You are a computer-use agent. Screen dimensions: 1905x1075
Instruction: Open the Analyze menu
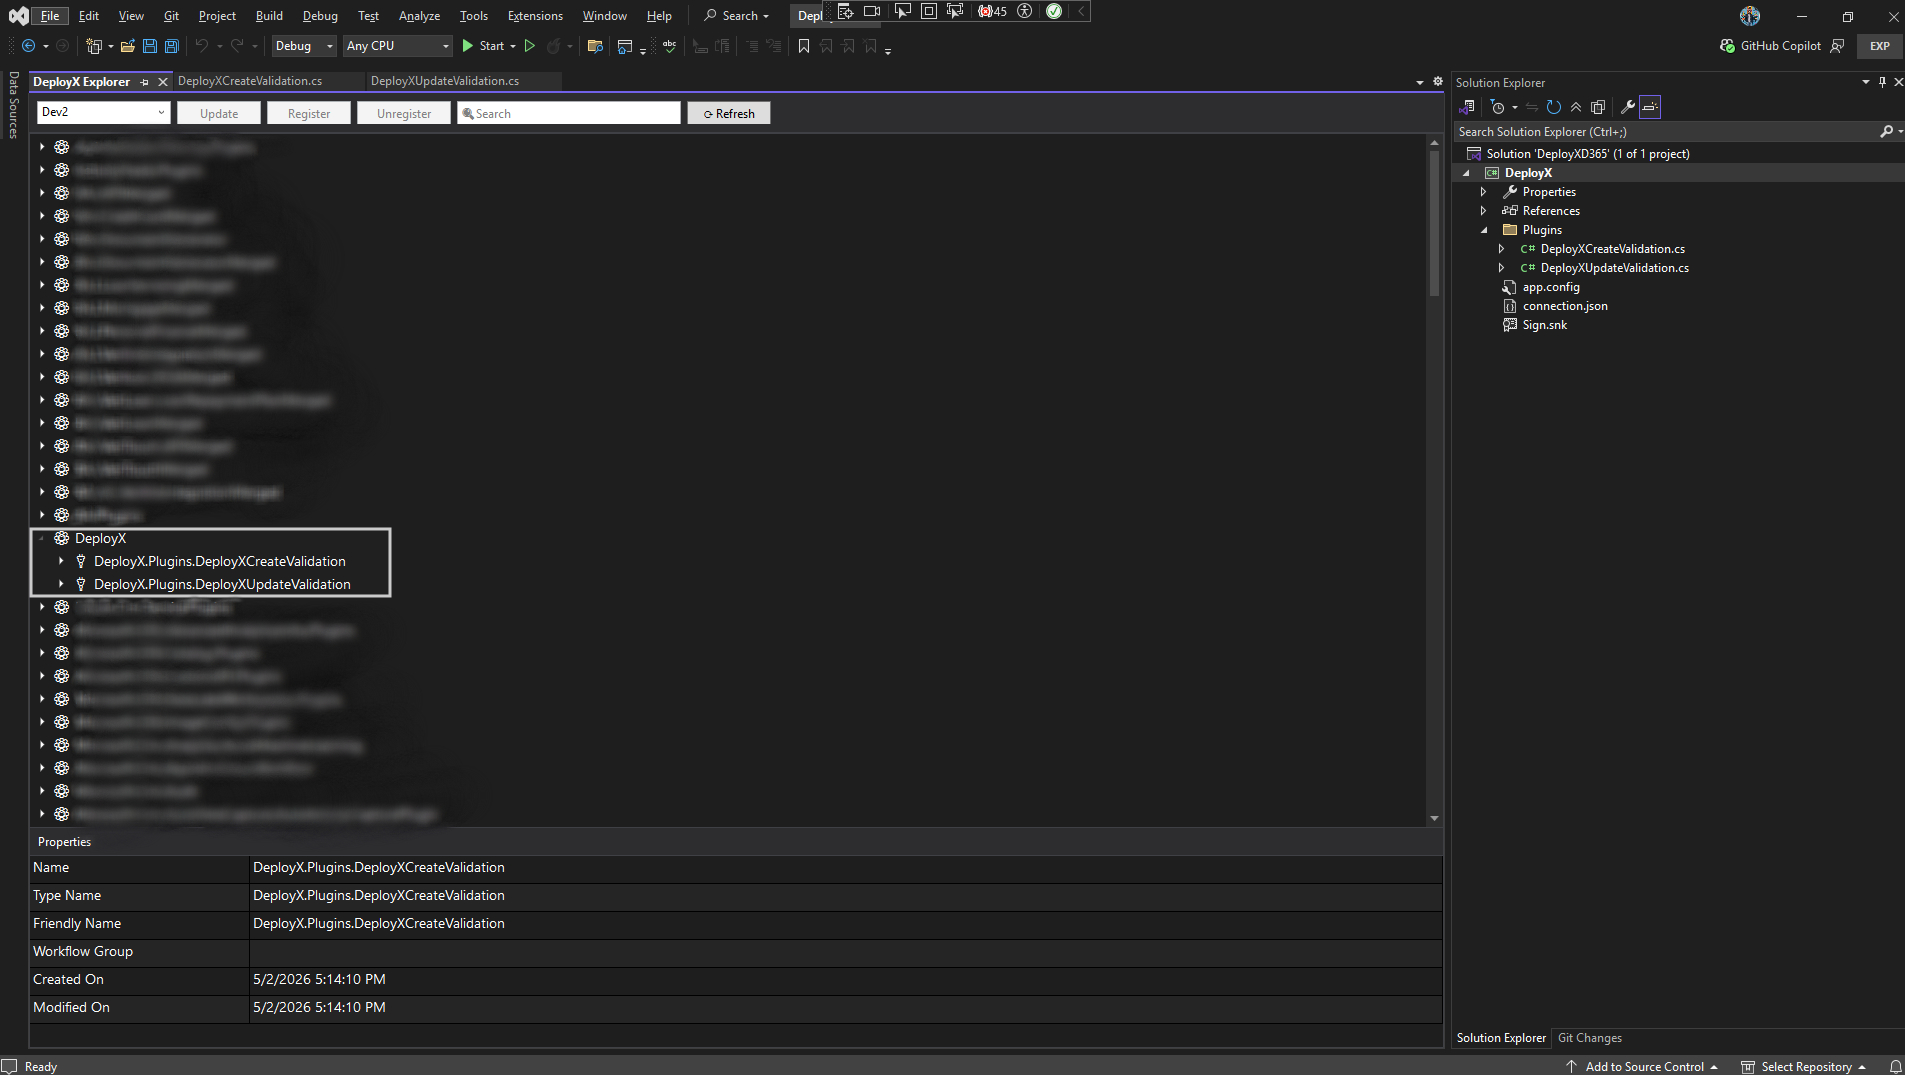[x=419, y=16]
